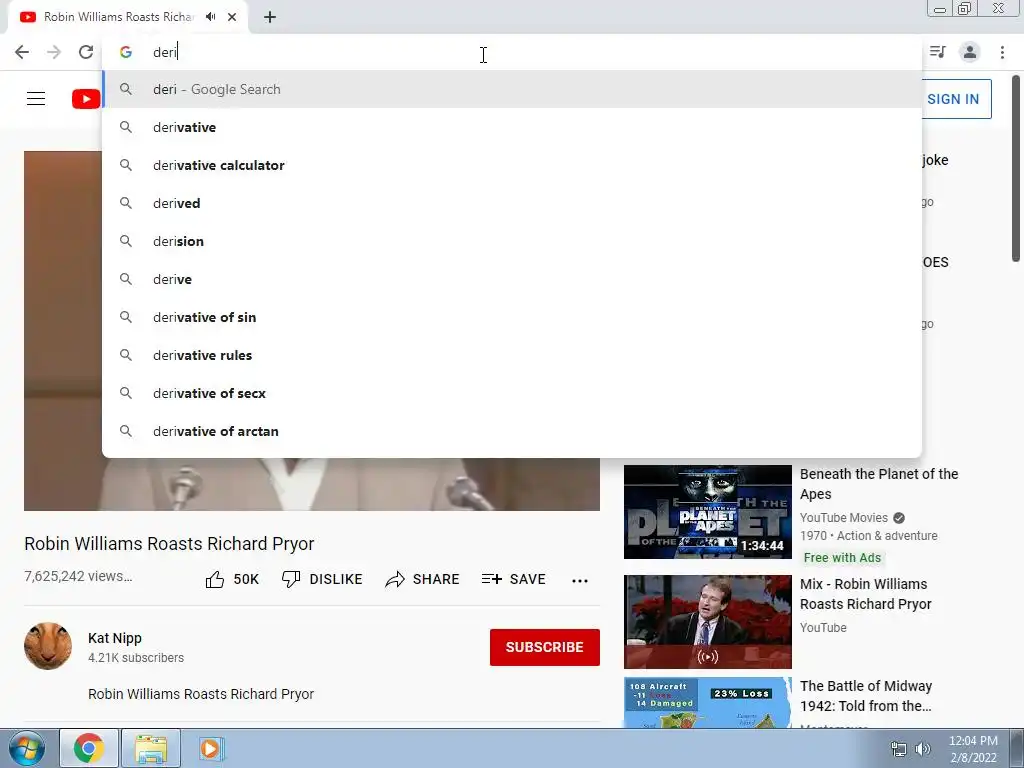Click the Chrome icon in the taskbar
Image resolution: width=1024 pixels, height=768 pixels.
coord(89,748)
